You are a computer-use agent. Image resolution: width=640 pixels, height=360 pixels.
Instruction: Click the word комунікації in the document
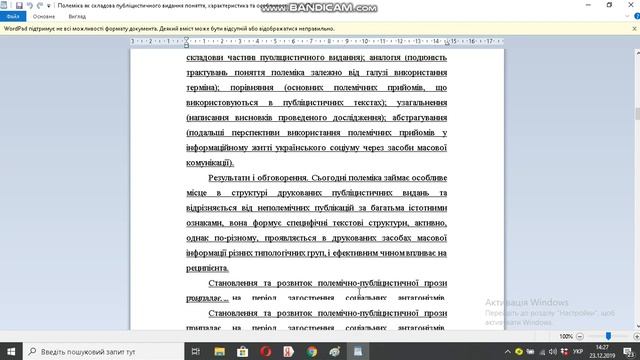point(209,163)
